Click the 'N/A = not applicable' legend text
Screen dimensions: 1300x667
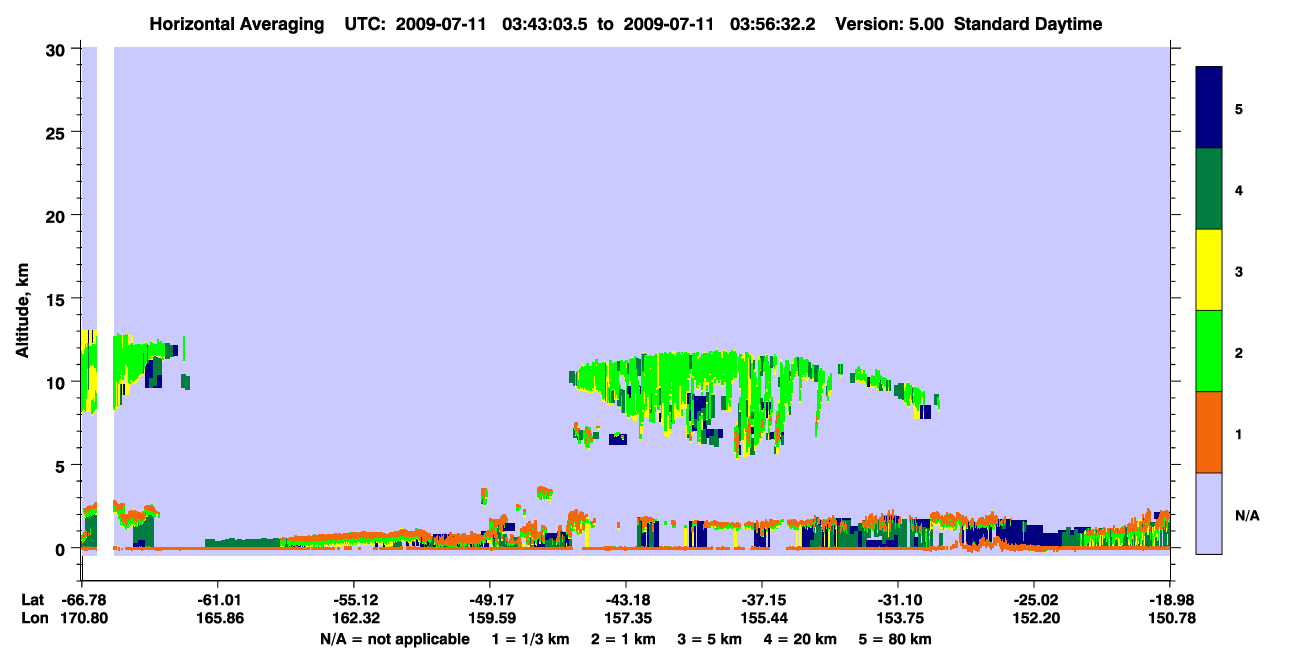click(394, 639)
